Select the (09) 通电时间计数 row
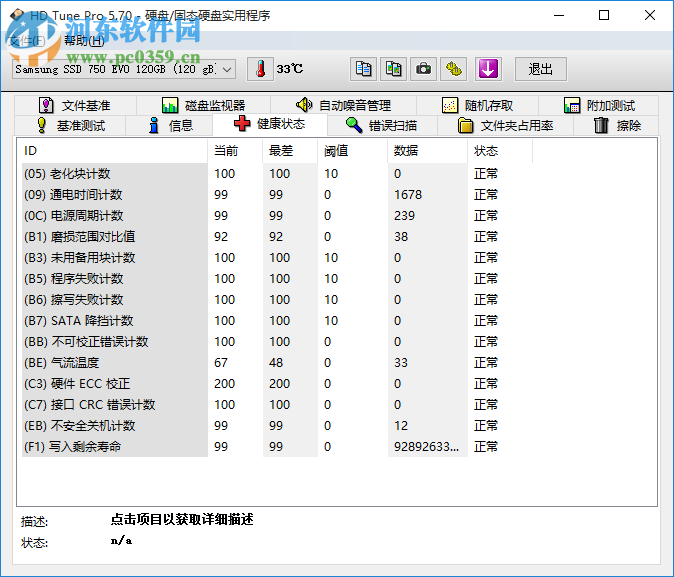674x577 pixels. [x=277, y=195]
